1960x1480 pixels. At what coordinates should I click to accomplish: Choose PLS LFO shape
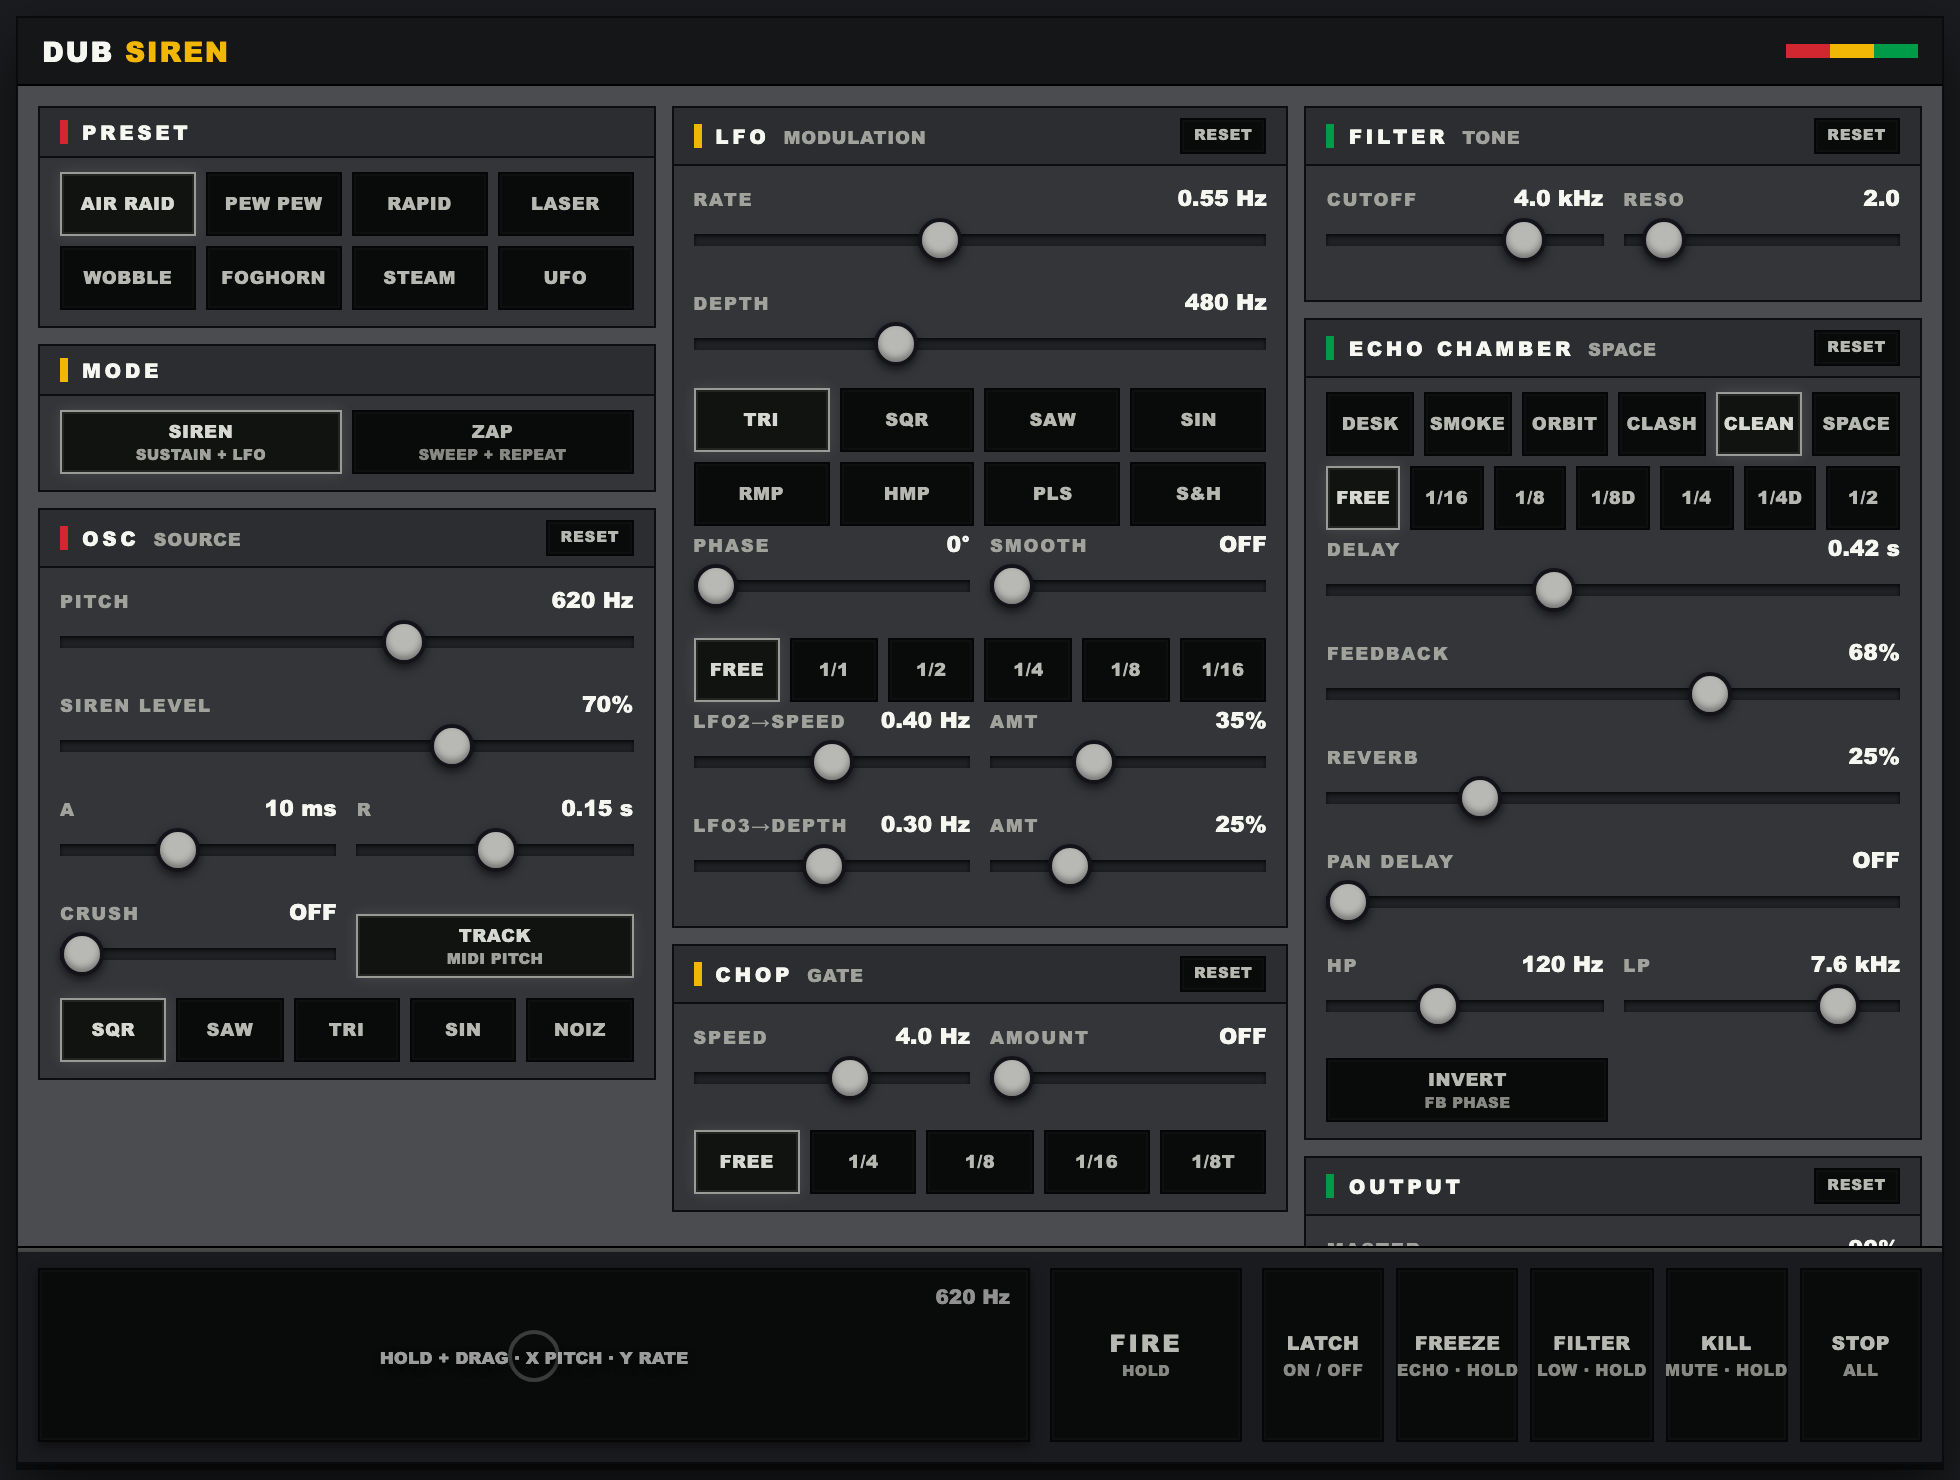point(1052,494)
